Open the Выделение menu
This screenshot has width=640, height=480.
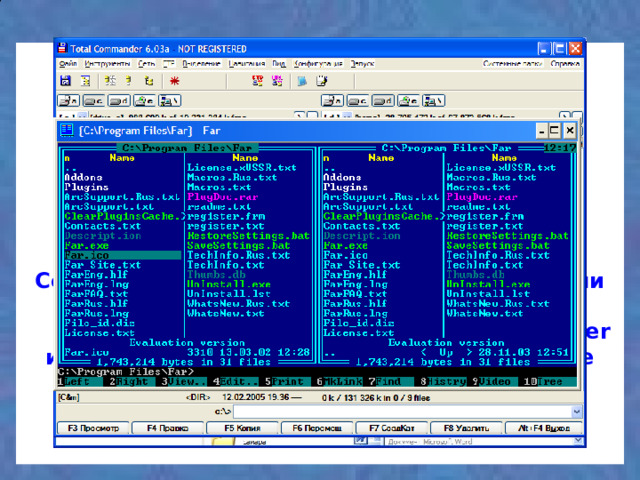pyautogui.click(x=201, y=64)
